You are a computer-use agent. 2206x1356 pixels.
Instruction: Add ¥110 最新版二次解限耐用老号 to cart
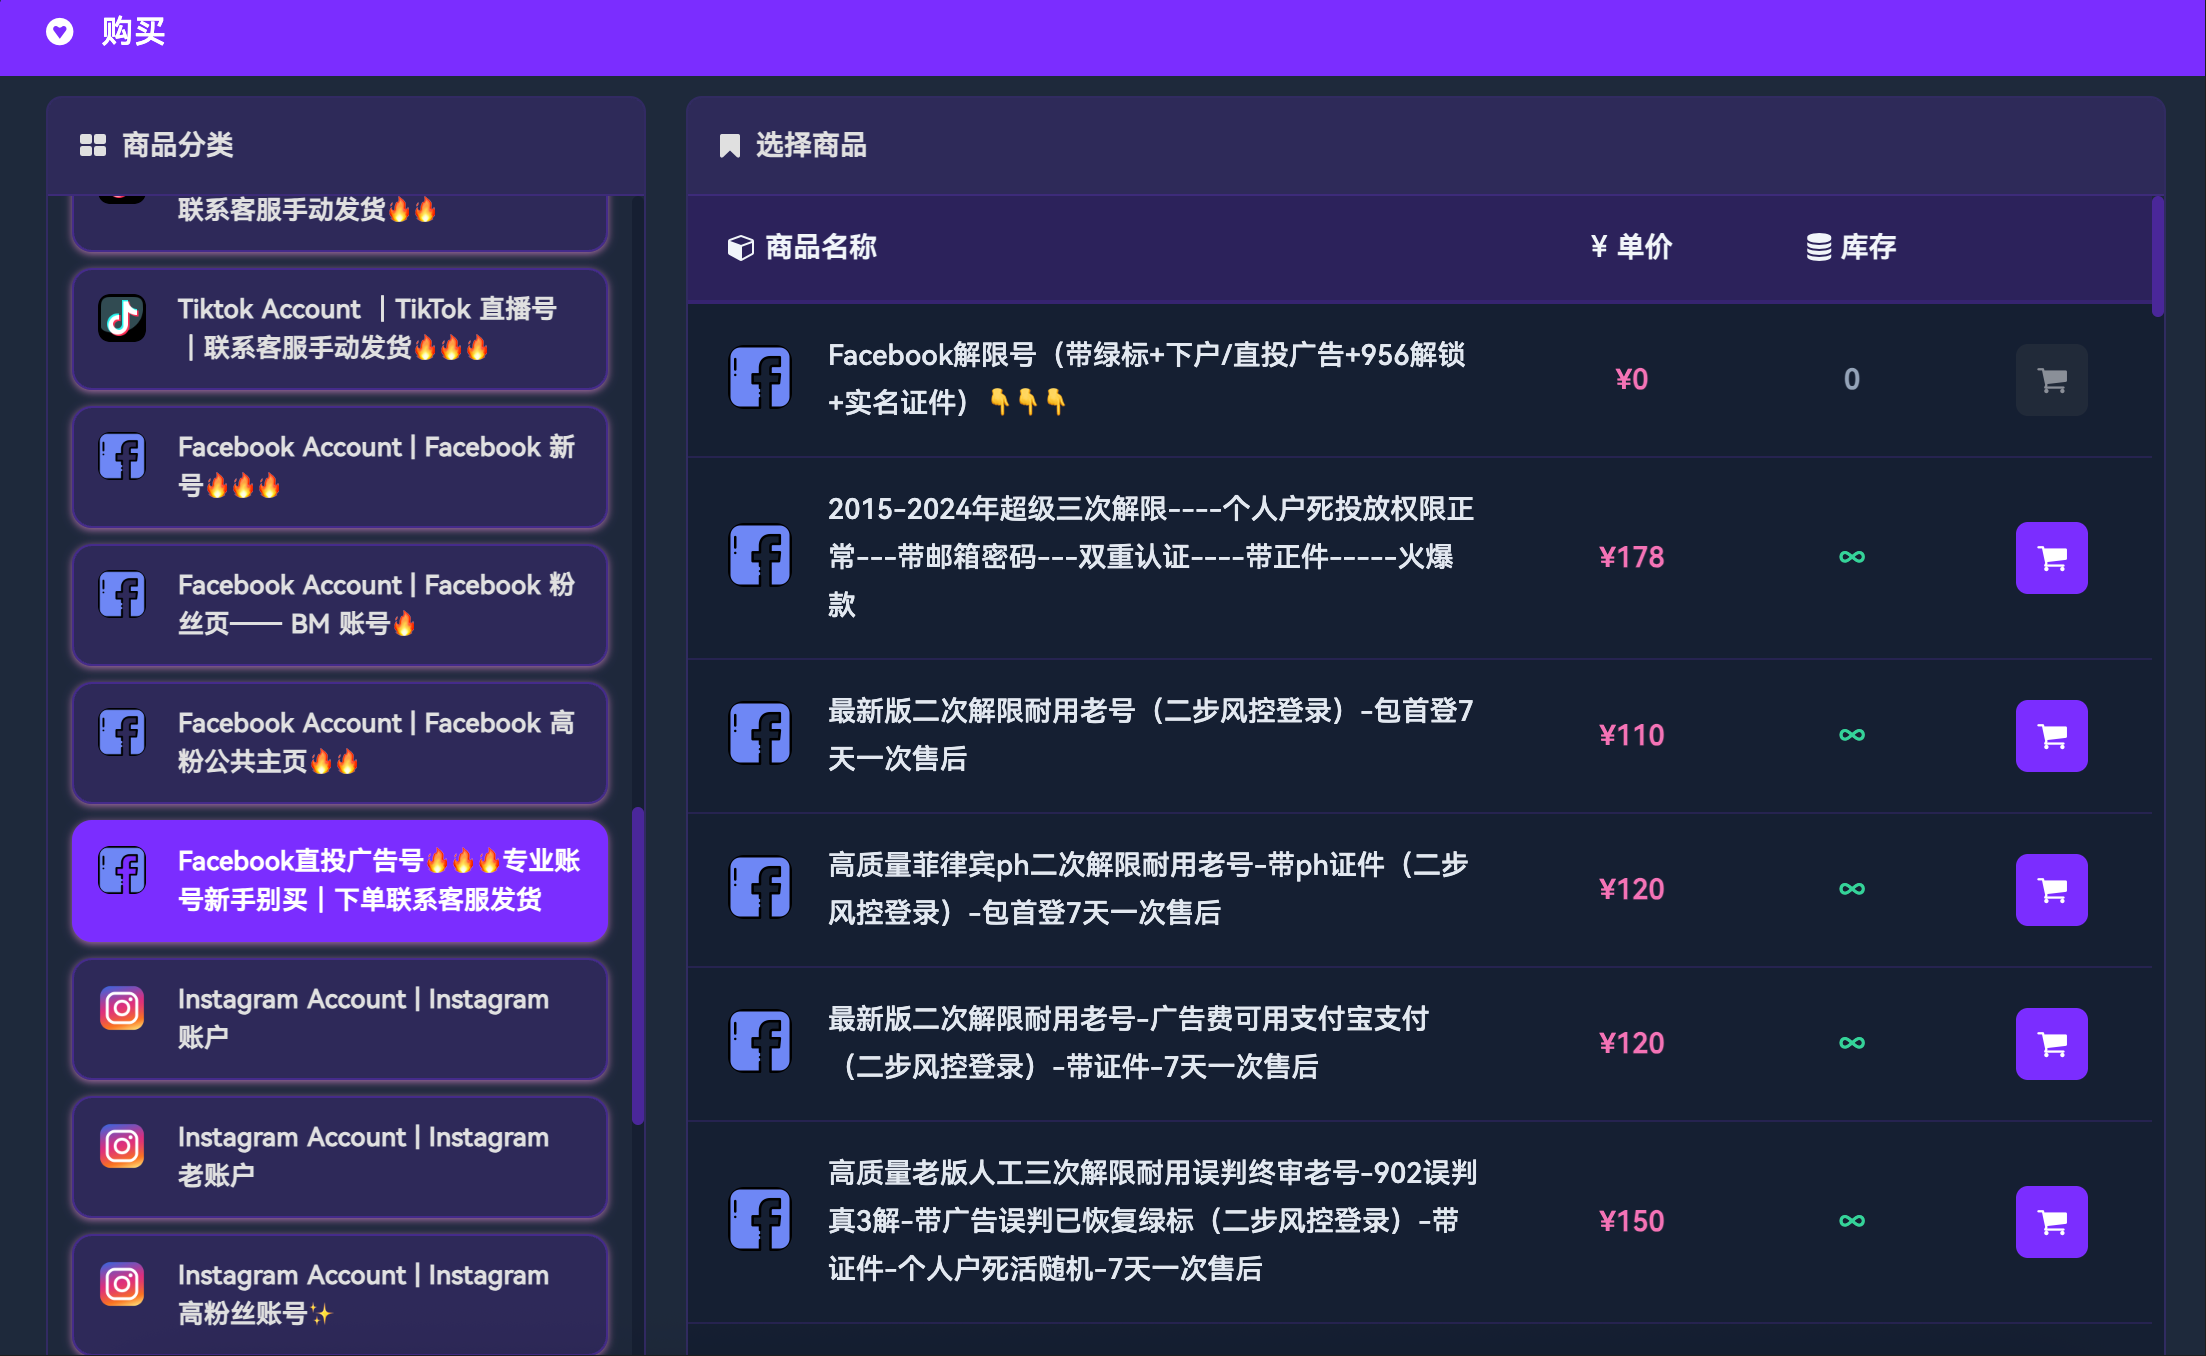2051,736
